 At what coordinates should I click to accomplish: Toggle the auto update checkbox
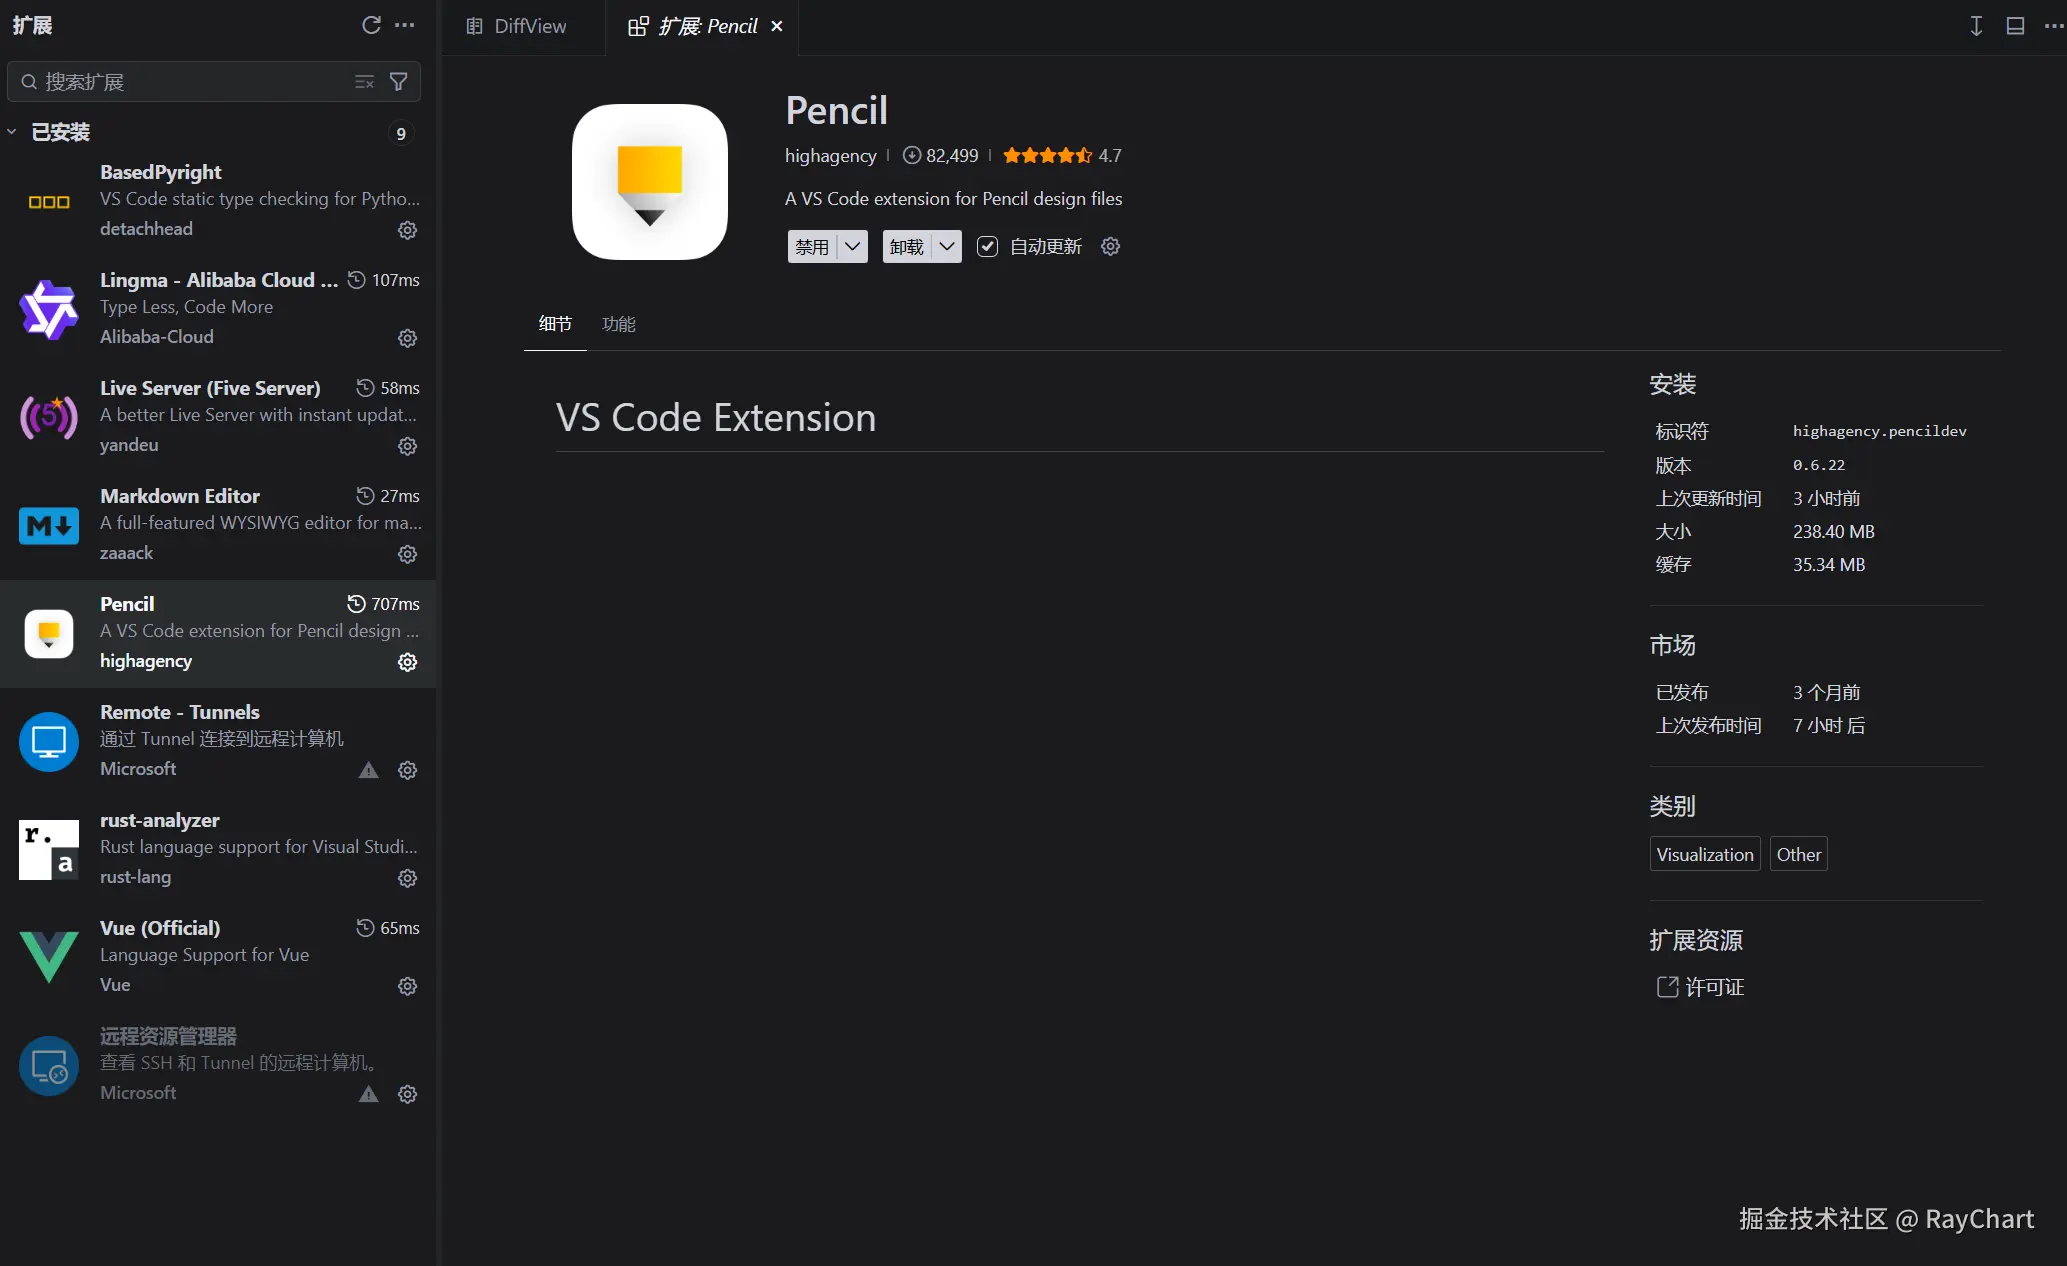pyautogui.click(x=987, y=246)
